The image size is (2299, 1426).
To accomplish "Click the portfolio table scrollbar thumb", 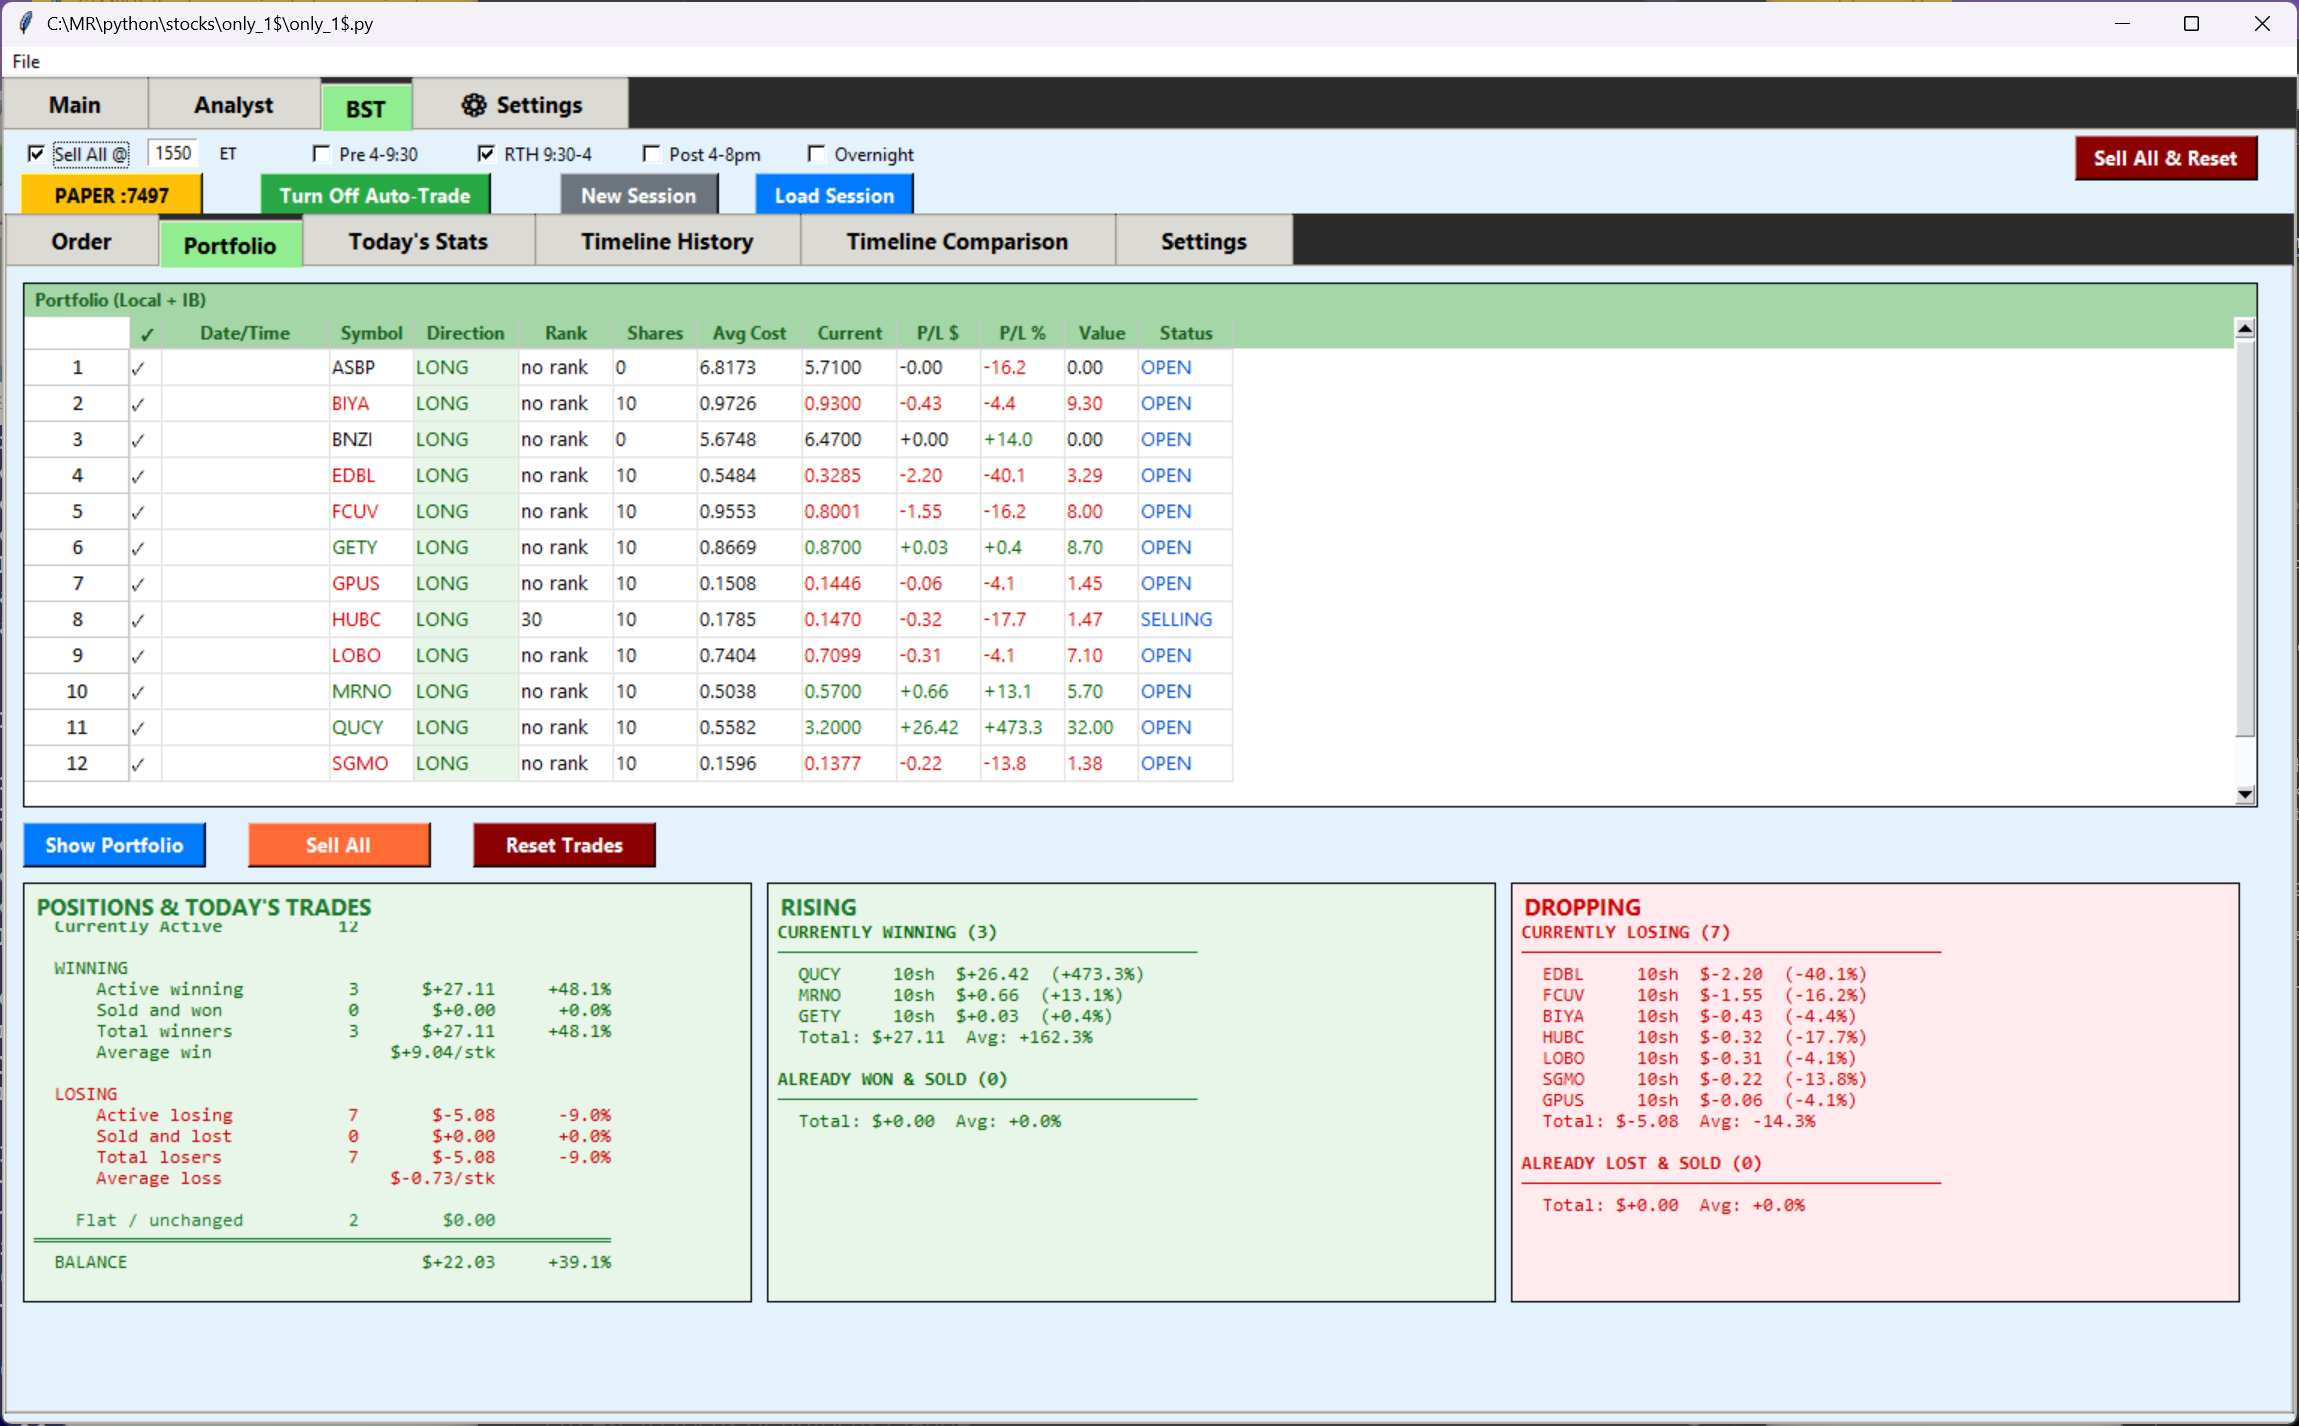I will click(2245, 538).
